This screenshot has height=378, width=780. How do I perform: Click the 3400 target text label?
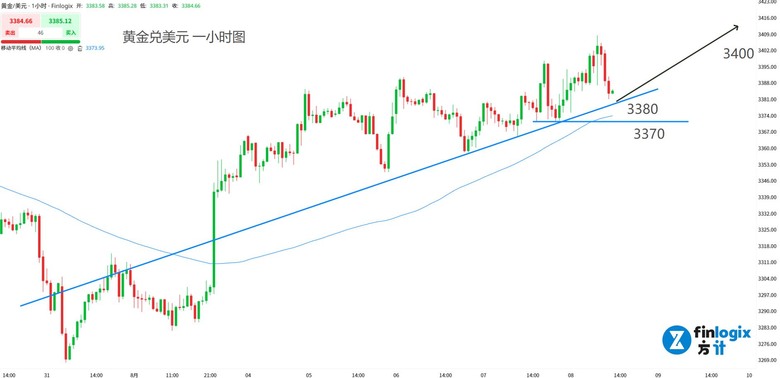coord(739,54)
